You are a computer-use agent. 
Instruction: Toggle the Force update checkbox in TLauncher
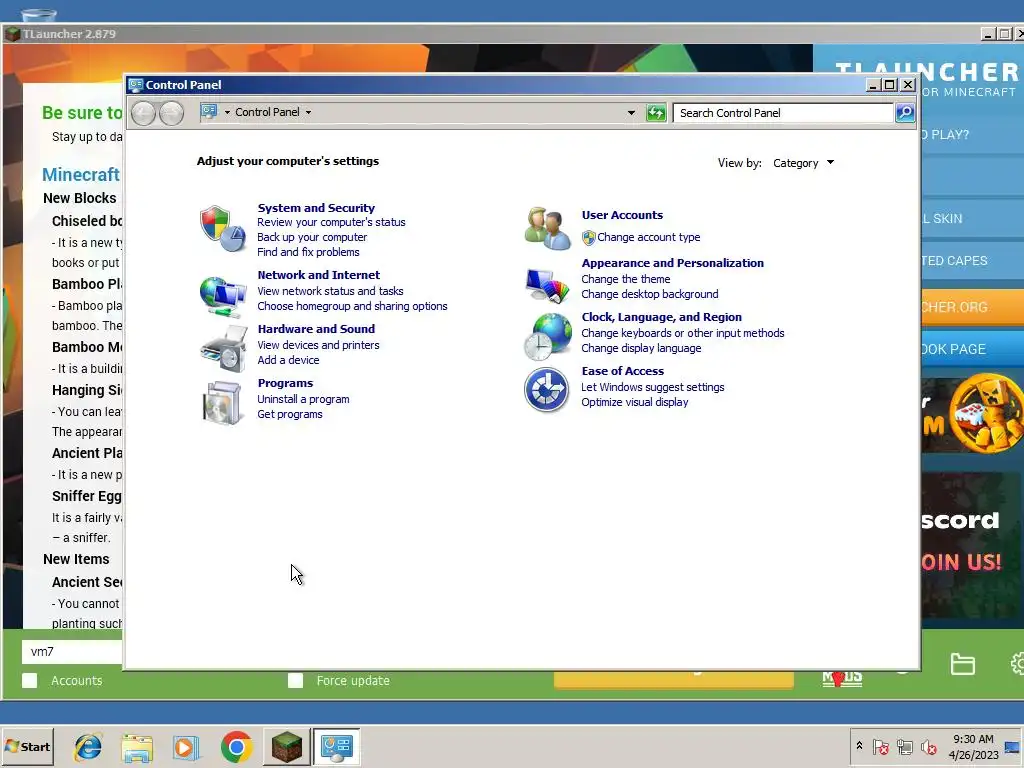[x=295, y=680]
